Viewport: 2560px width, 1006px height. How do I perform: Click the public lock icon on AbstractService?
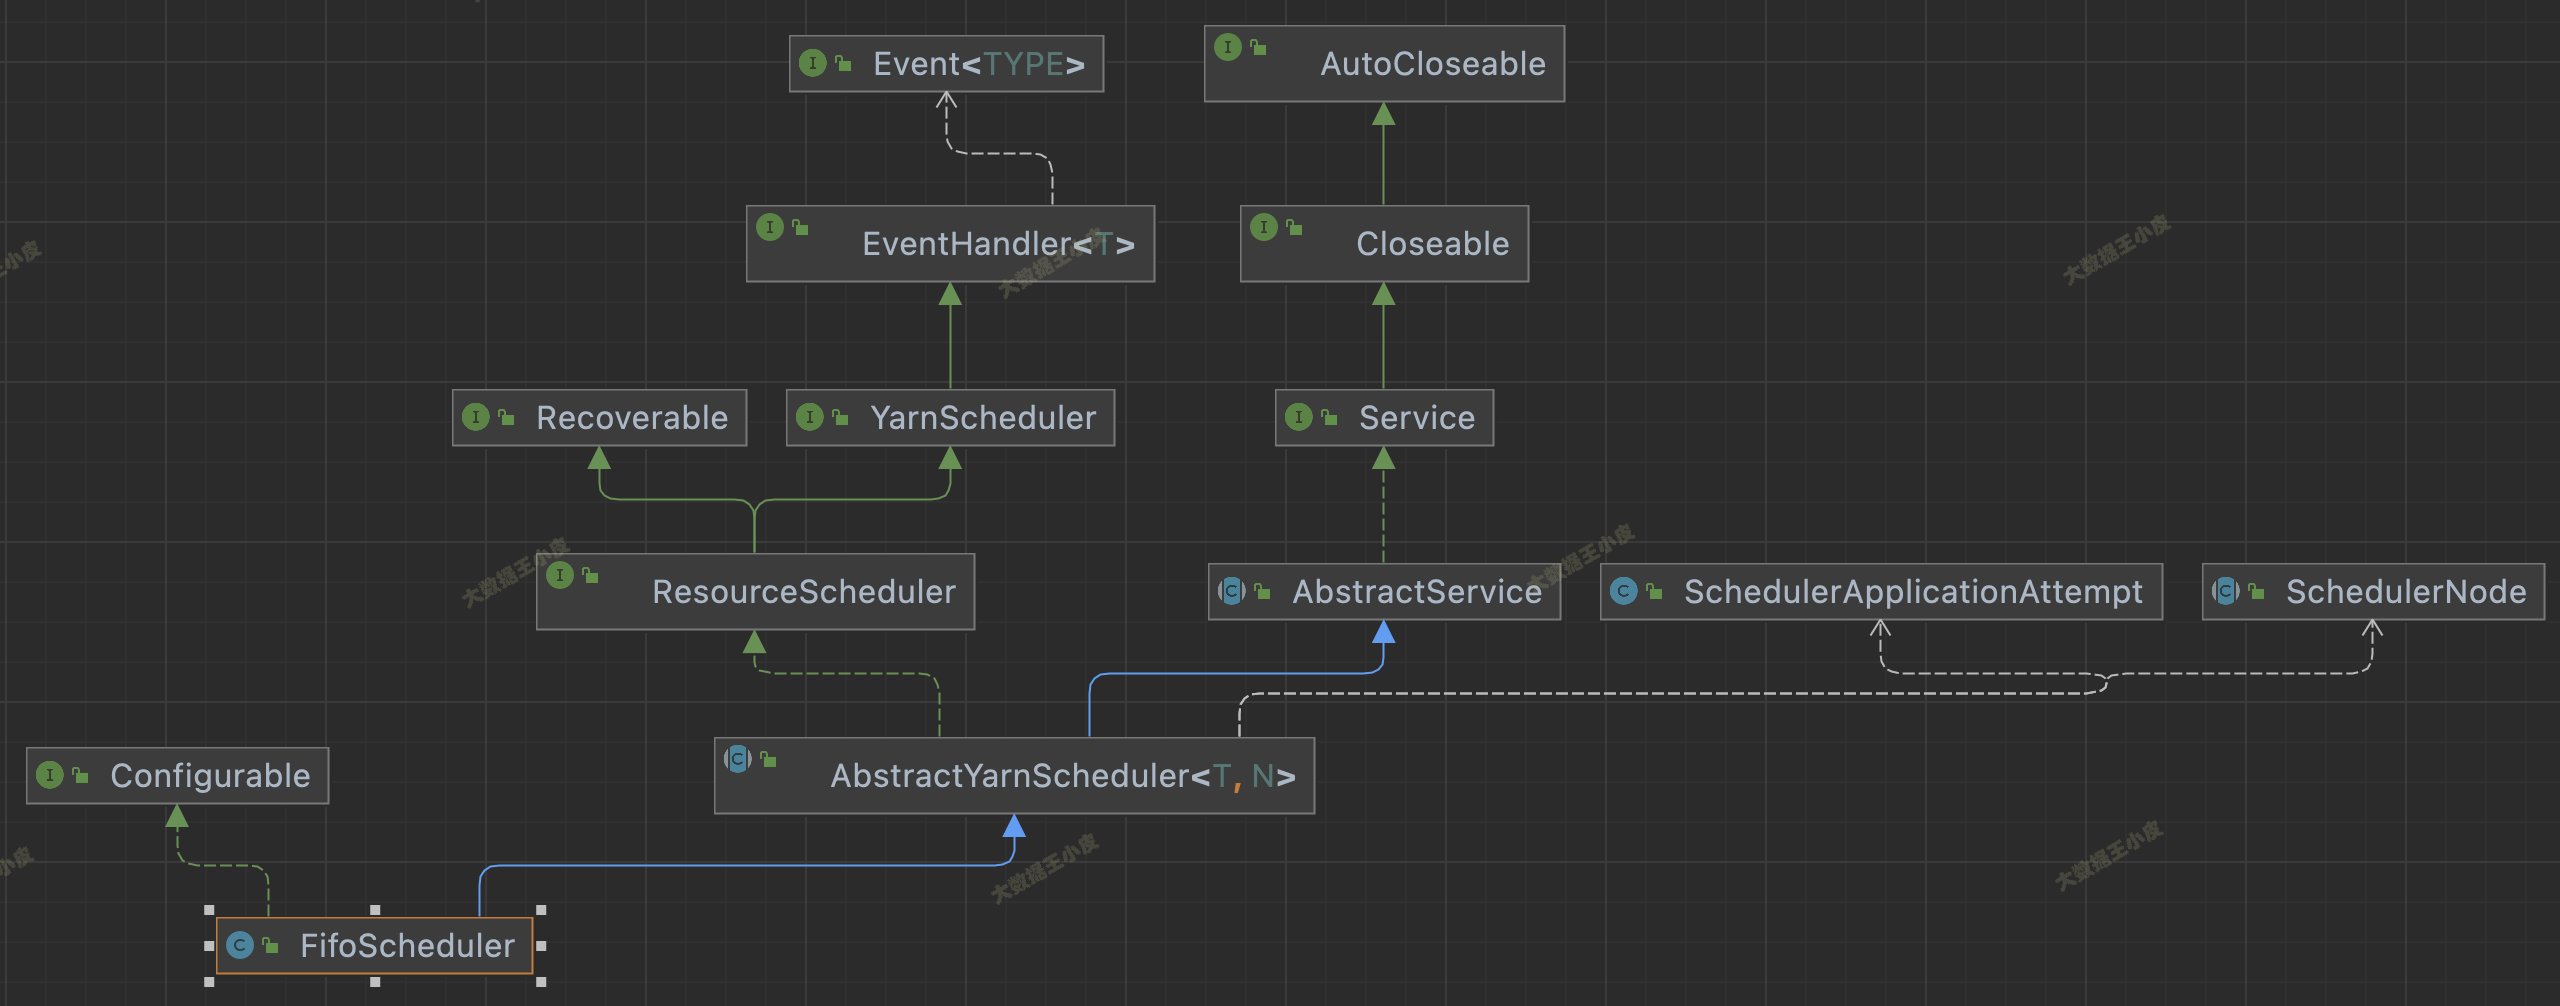click(x=1262, y=591)
